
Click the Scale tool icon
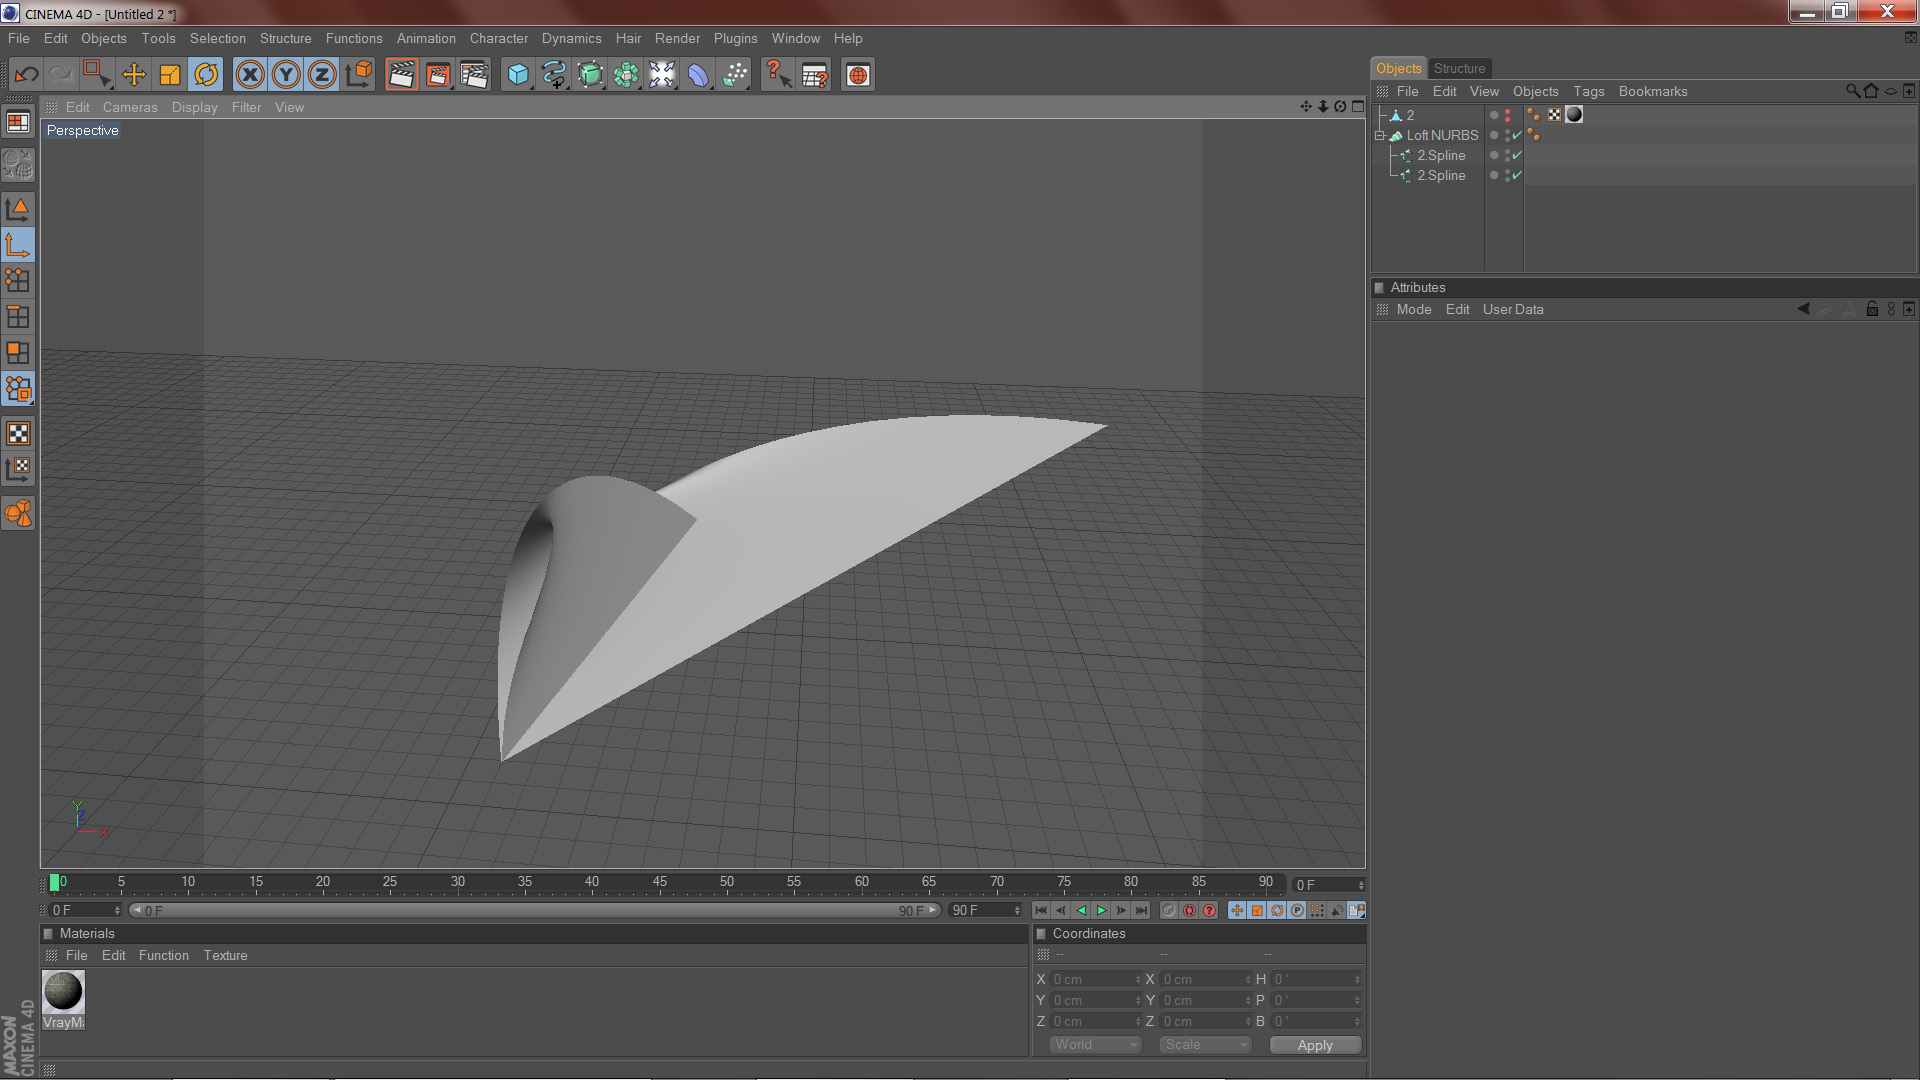click(x=170, y=75)
